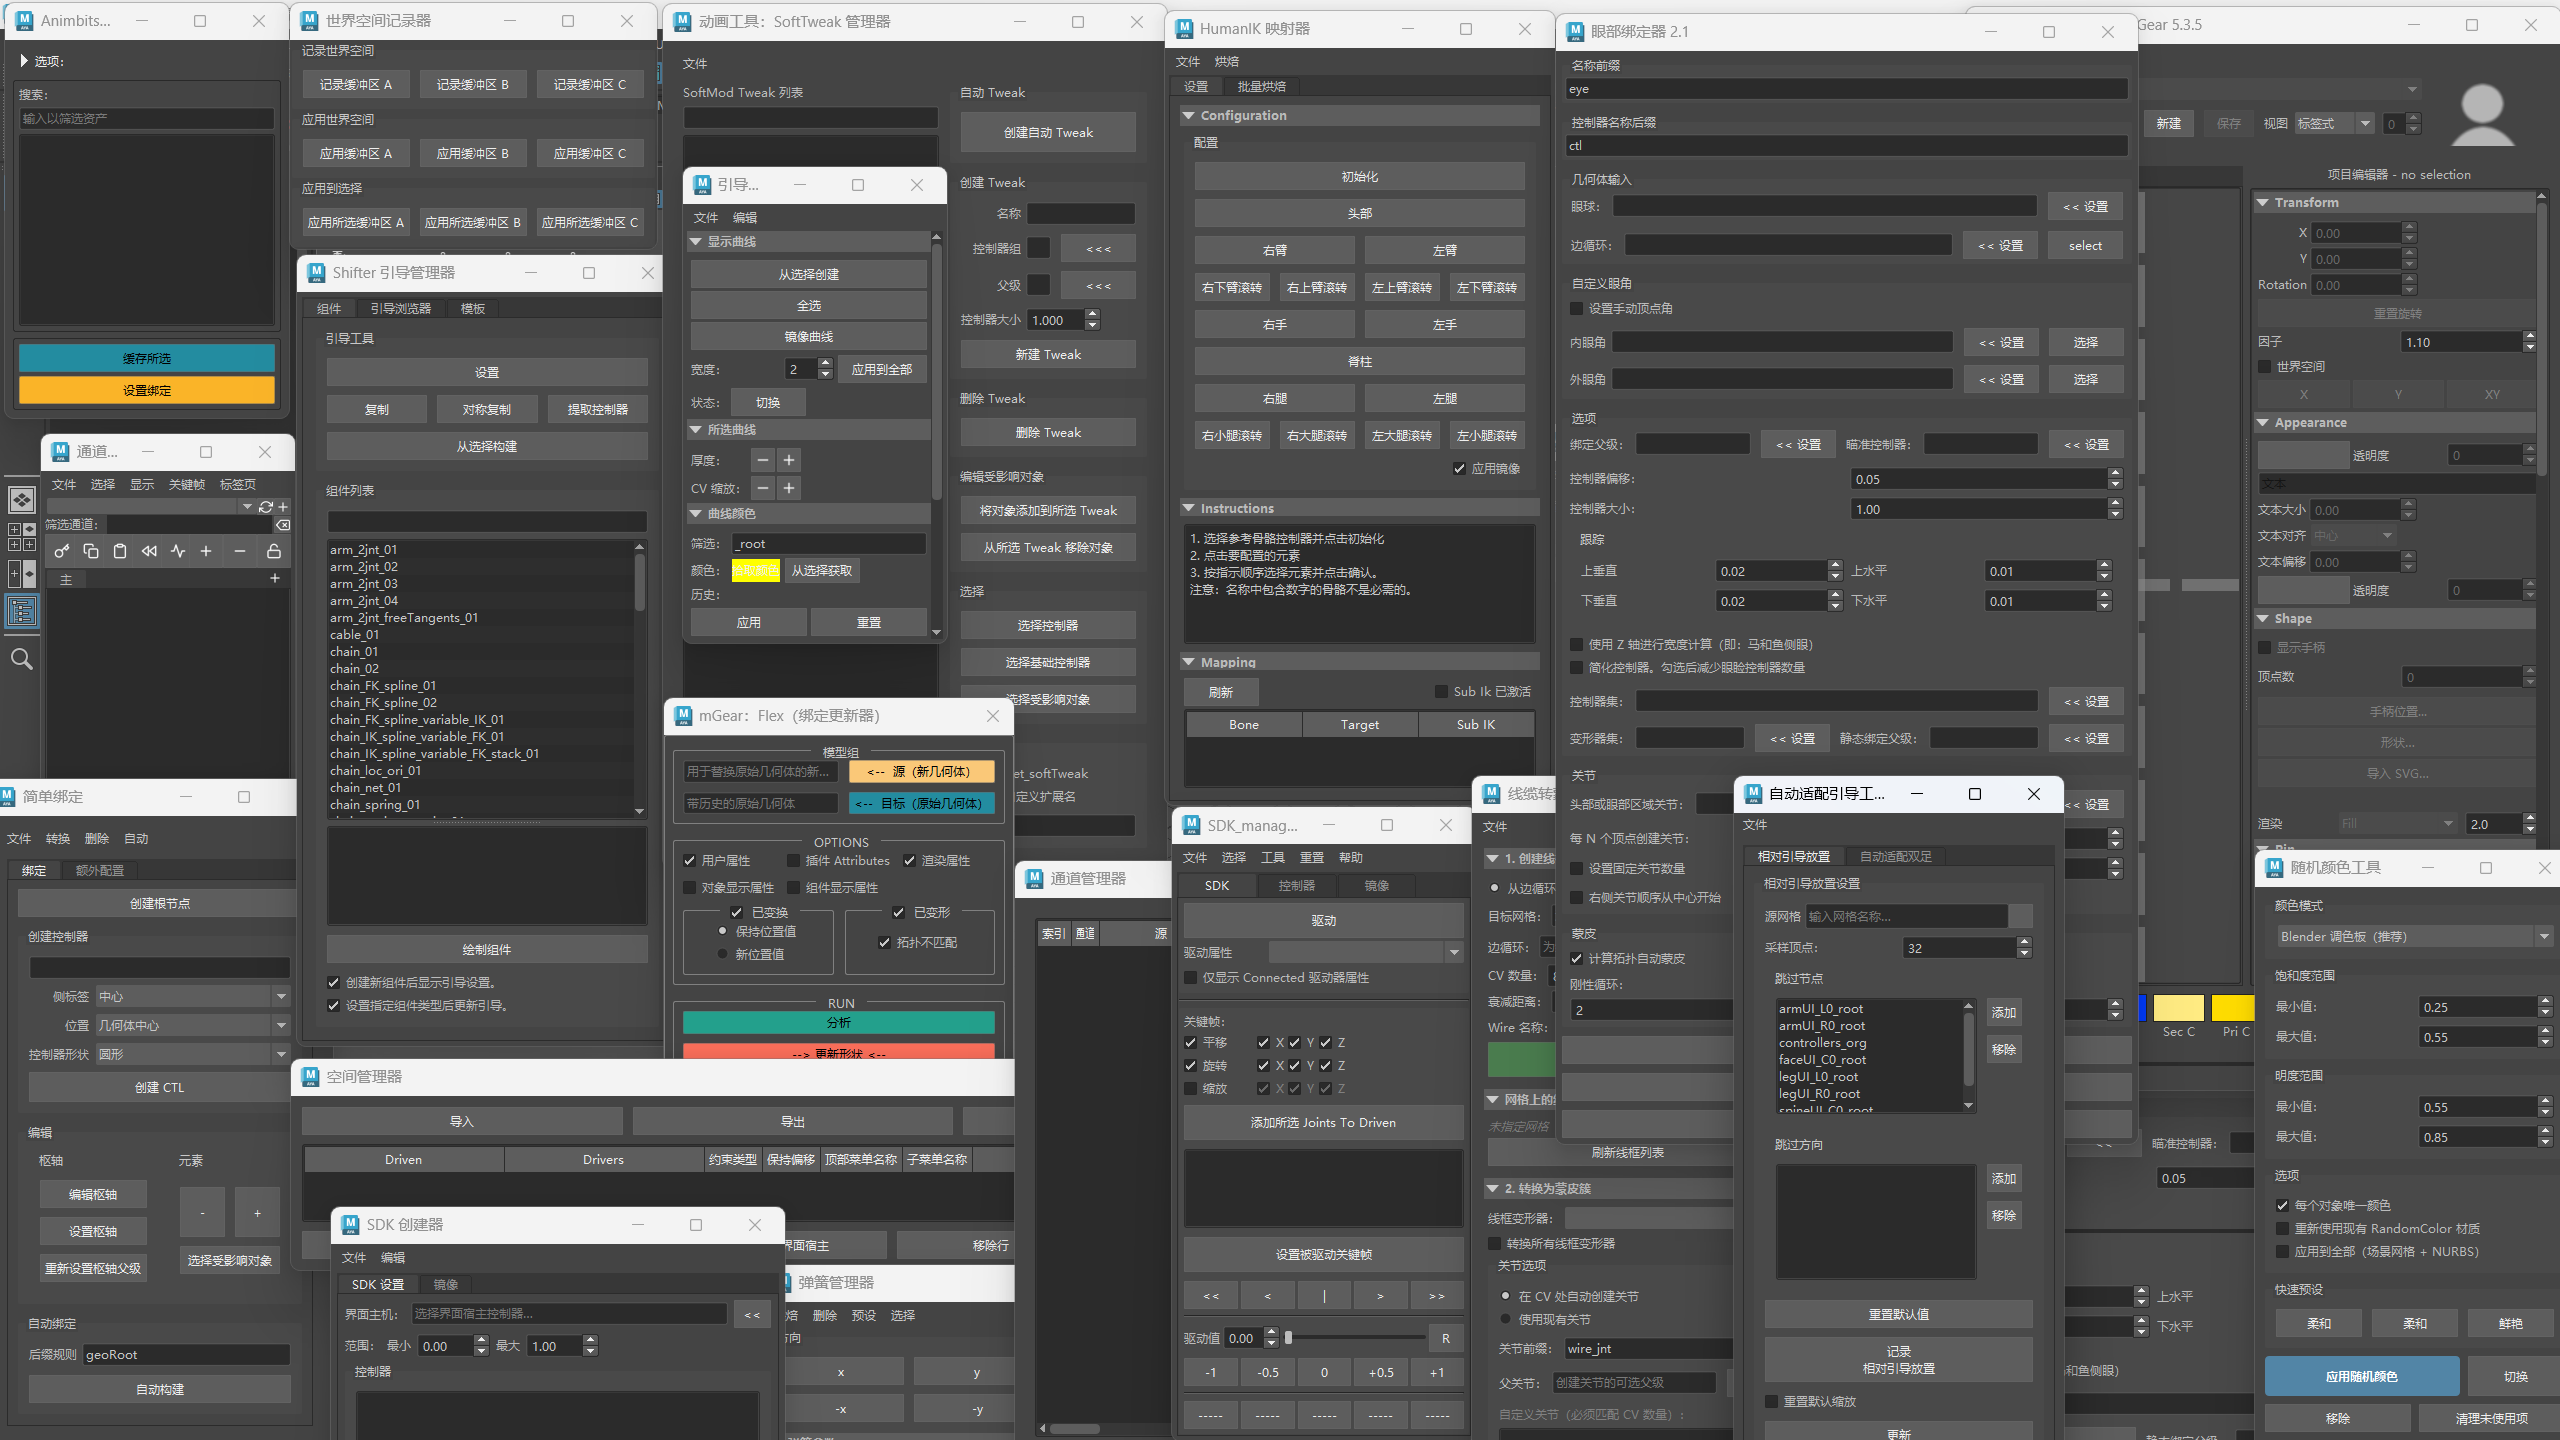Click the clipboard paste icon in channel toolbar
This screenshot has height=1440, width=2560.
[x=120, y=551]
